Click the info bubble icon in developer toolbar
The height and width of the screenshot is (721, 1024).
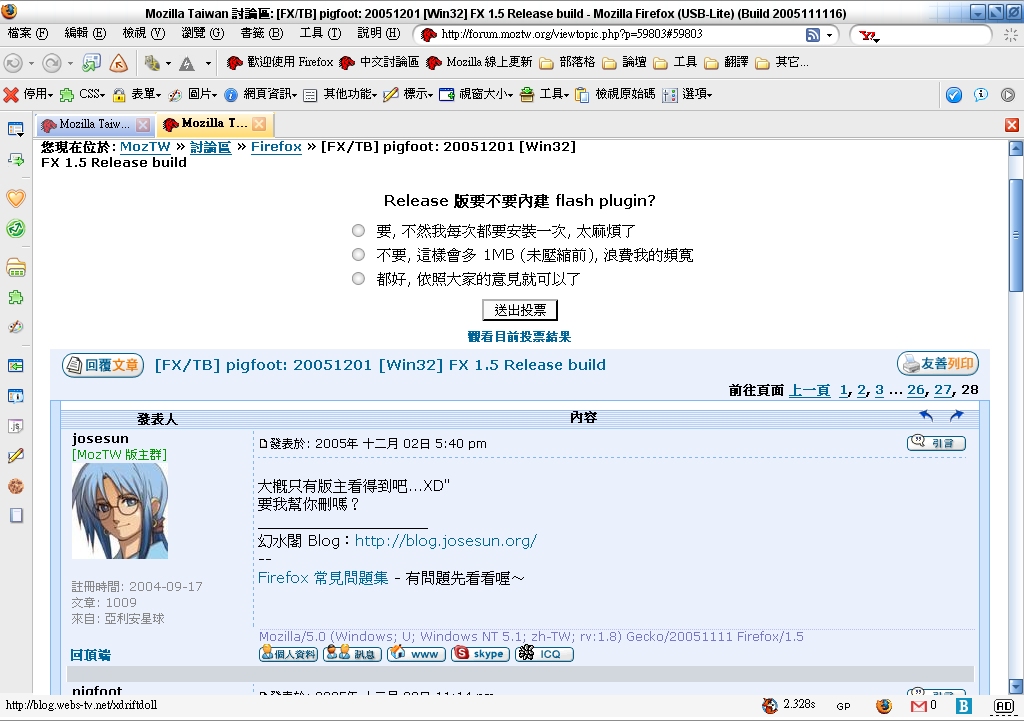(x=980, y=95)
